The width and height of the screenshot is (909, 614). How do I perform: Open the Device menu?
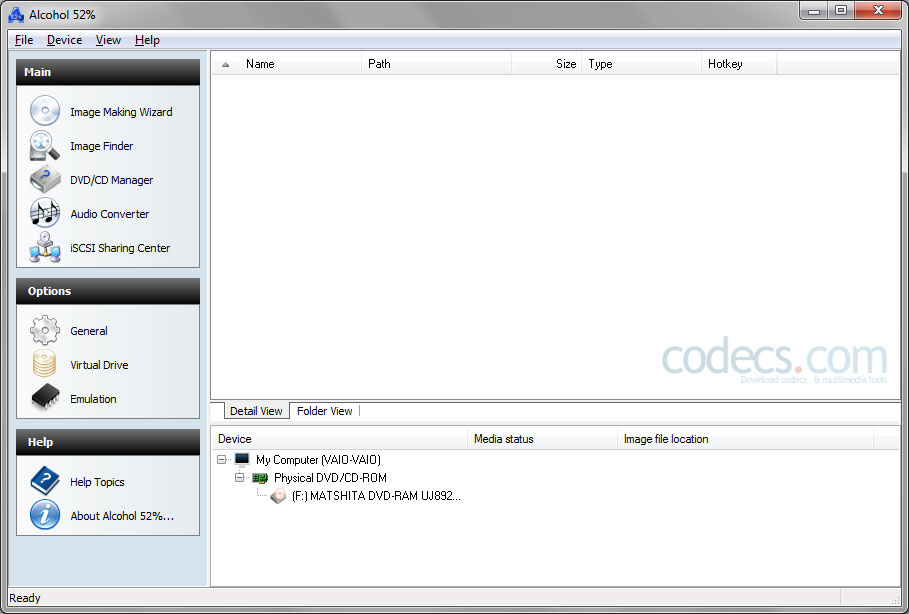point(64,40)
